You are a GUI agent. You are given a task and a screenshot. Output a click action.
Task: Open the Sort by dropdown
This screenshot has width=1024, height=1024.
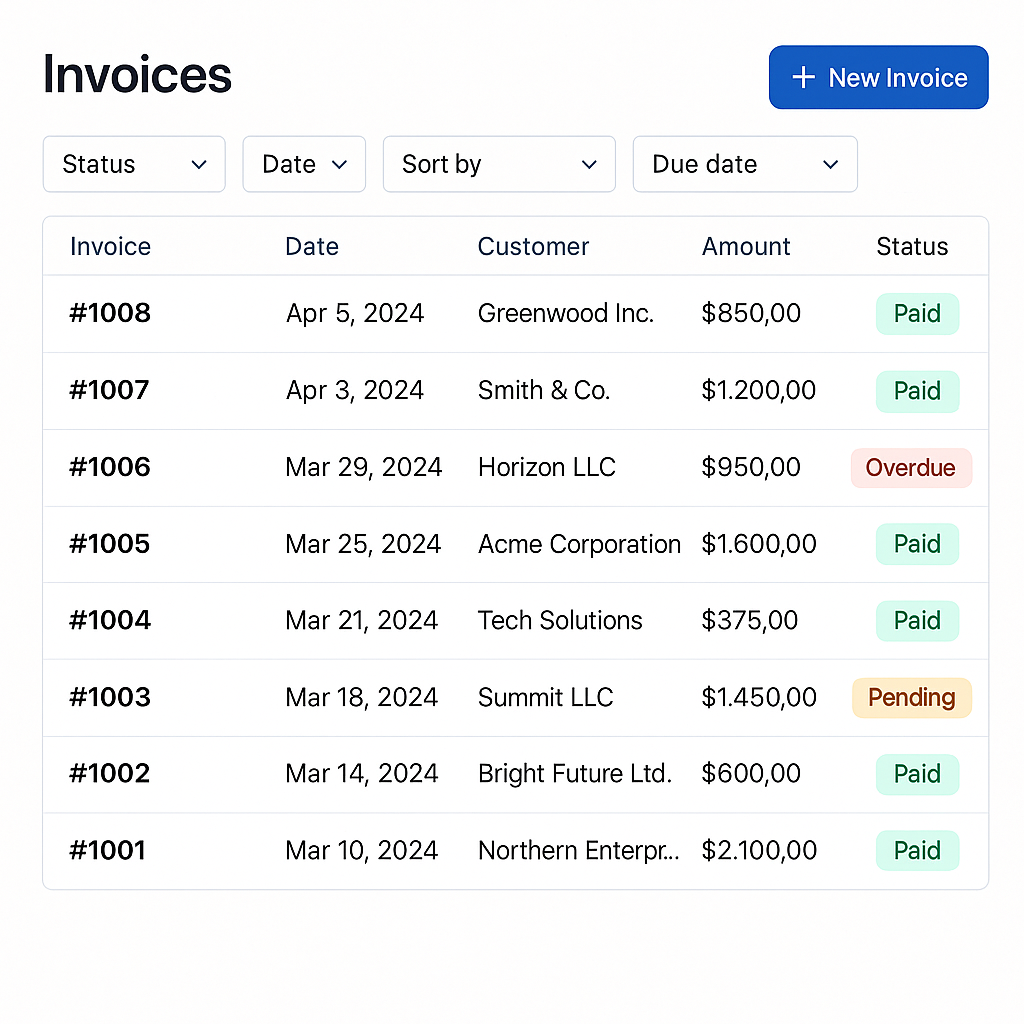(498, 164)
